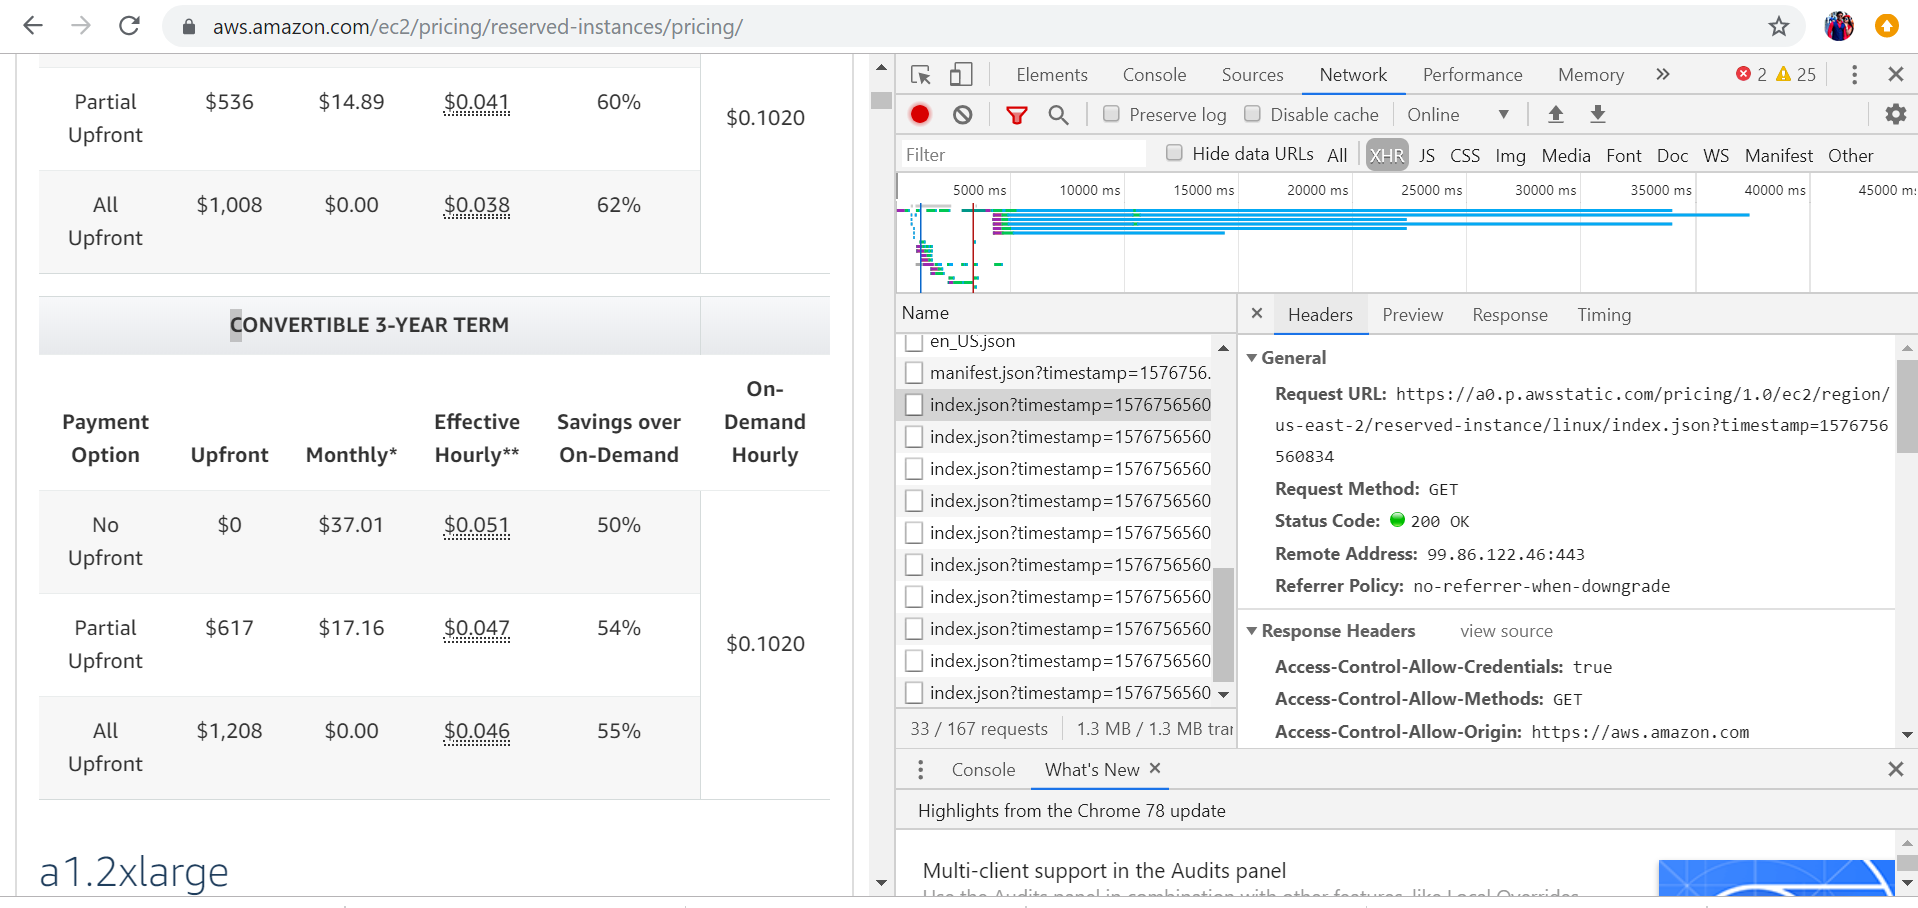The width and height of the screenshot is (1918, 908).
Task: Toggle the network filter funnel icon
Action: pos(1017,115)
